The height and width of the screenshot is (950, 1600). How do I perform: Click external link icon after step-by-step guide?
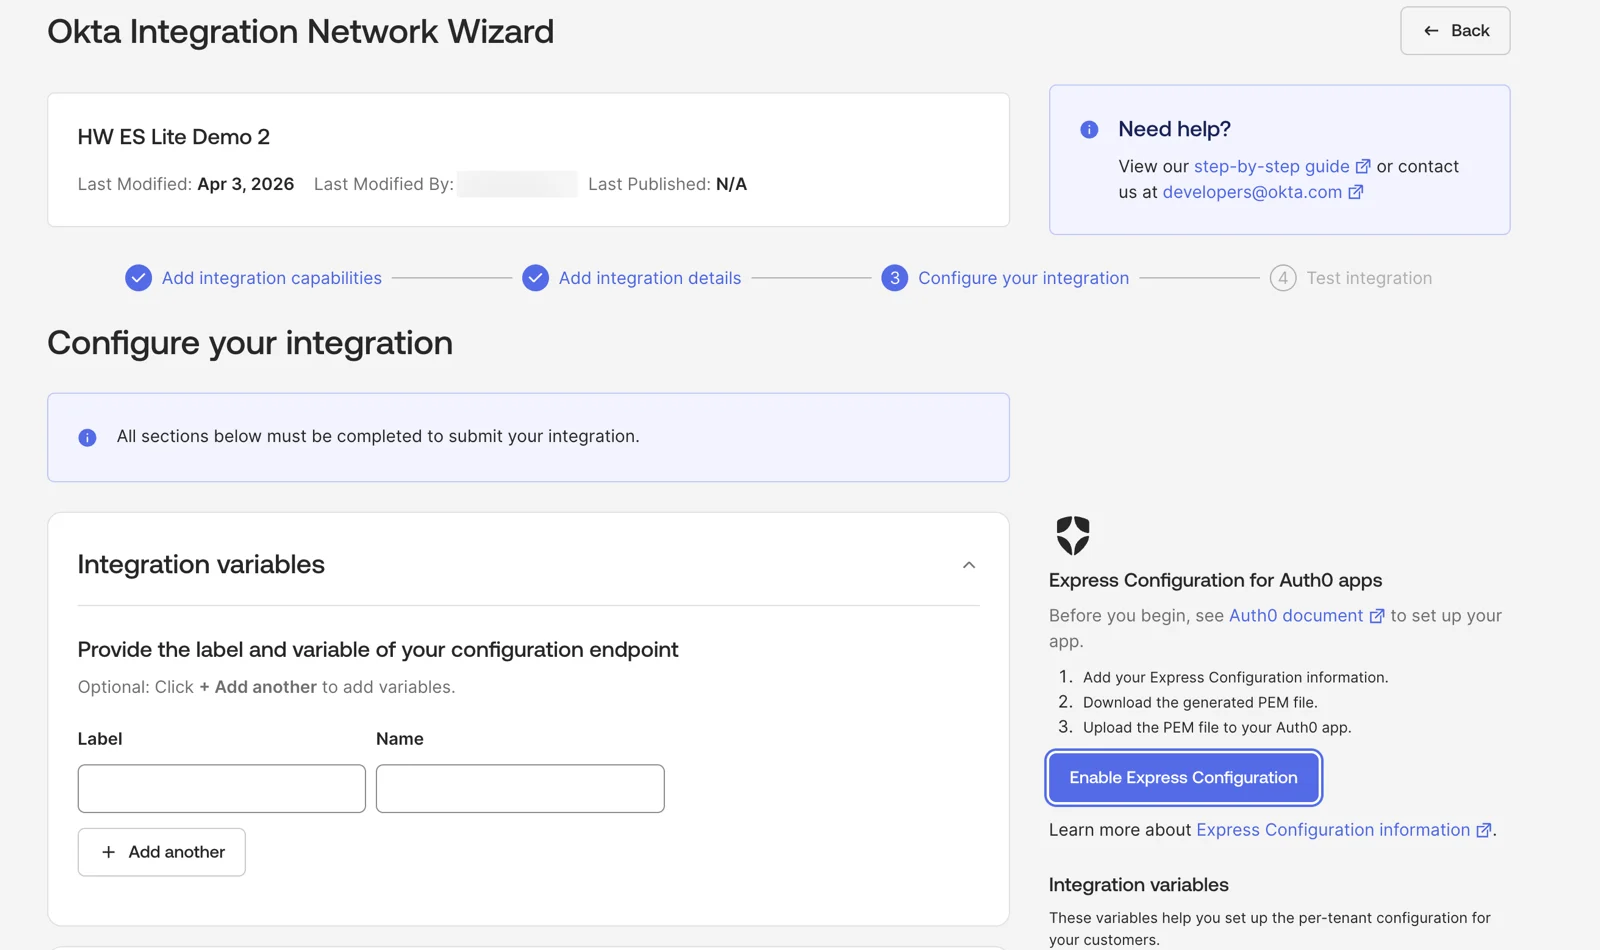pos(1363,166)
